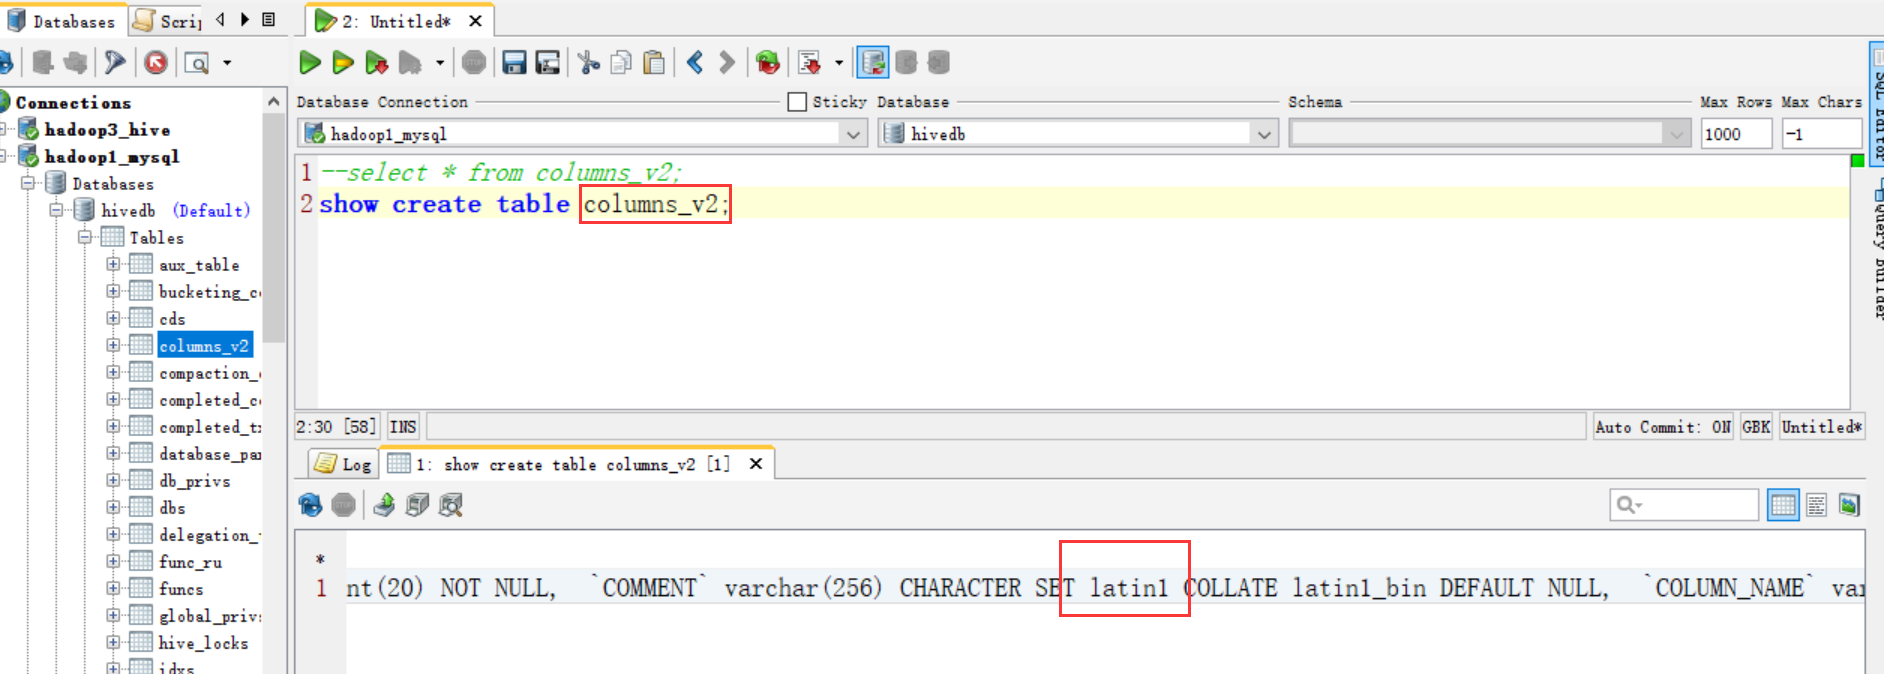Screen dimensions: 1884x674
Task: Click the red-green refresh cycle icon
Action: [x=767, y=63]
